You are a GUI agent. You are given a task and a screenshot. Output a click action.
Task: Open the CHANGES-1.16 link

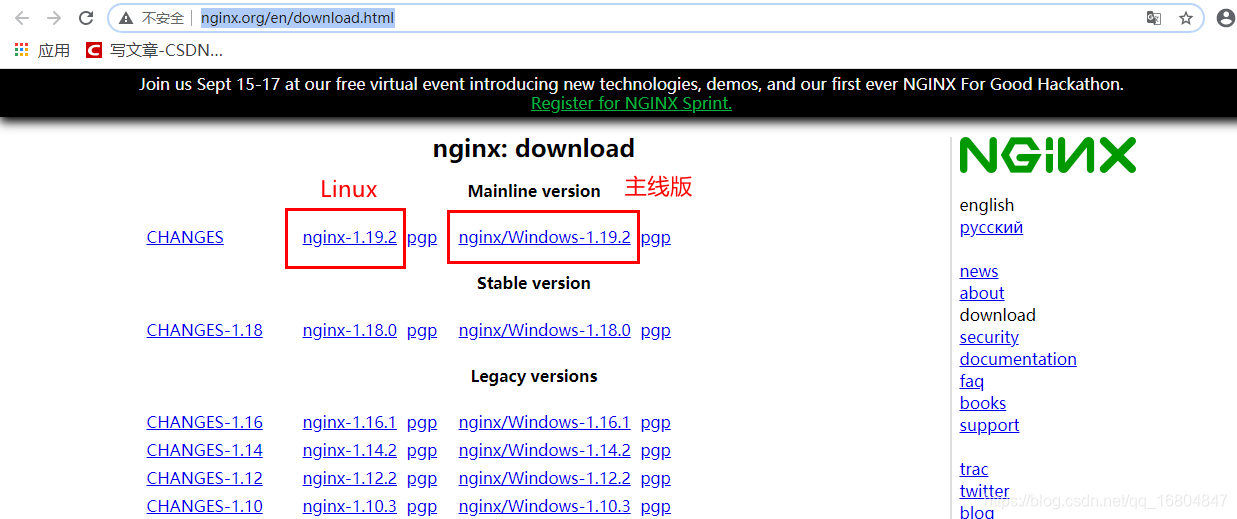coord(204,422)
